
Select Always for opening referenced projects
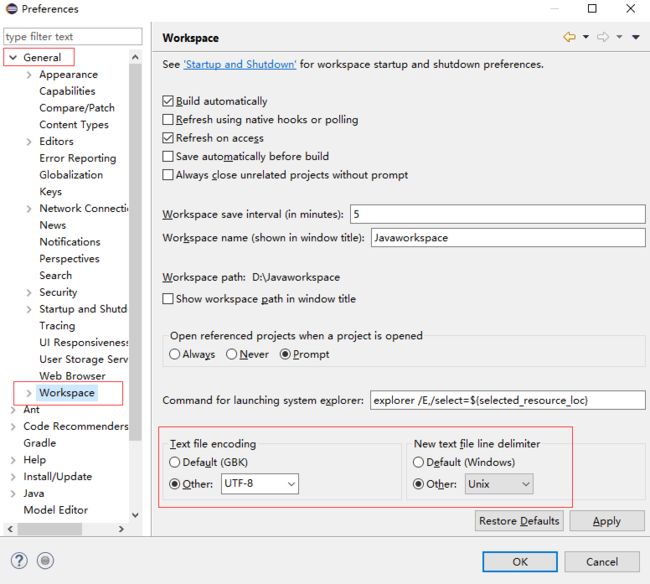point(175,354)
